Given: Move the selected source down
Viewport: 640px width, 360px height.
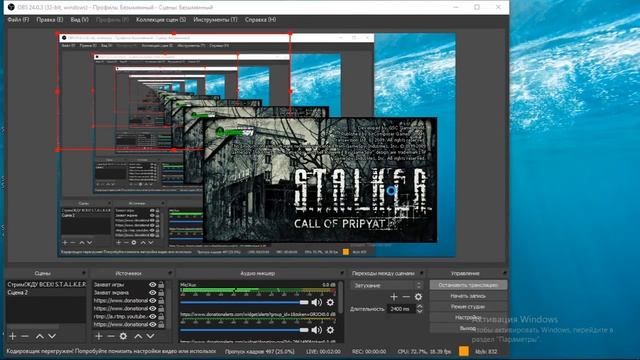Looking at the screenshot, I should point(150,336).
